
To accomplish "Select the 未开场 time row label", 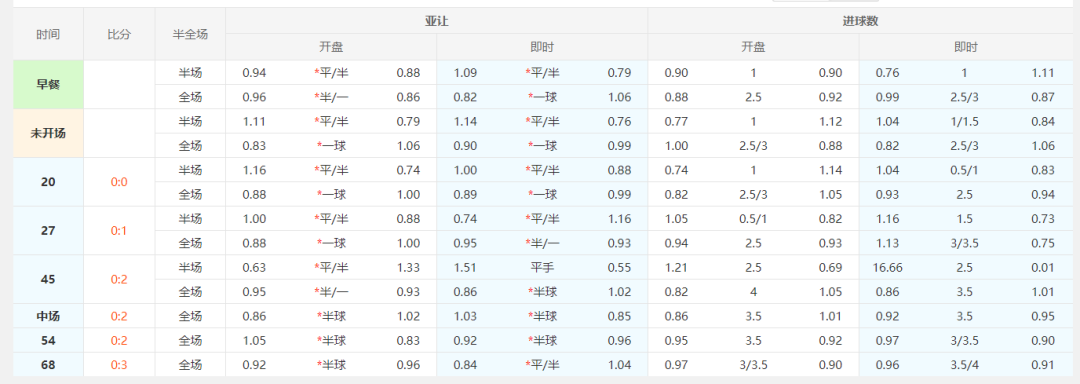I will (x=48, y=134).
